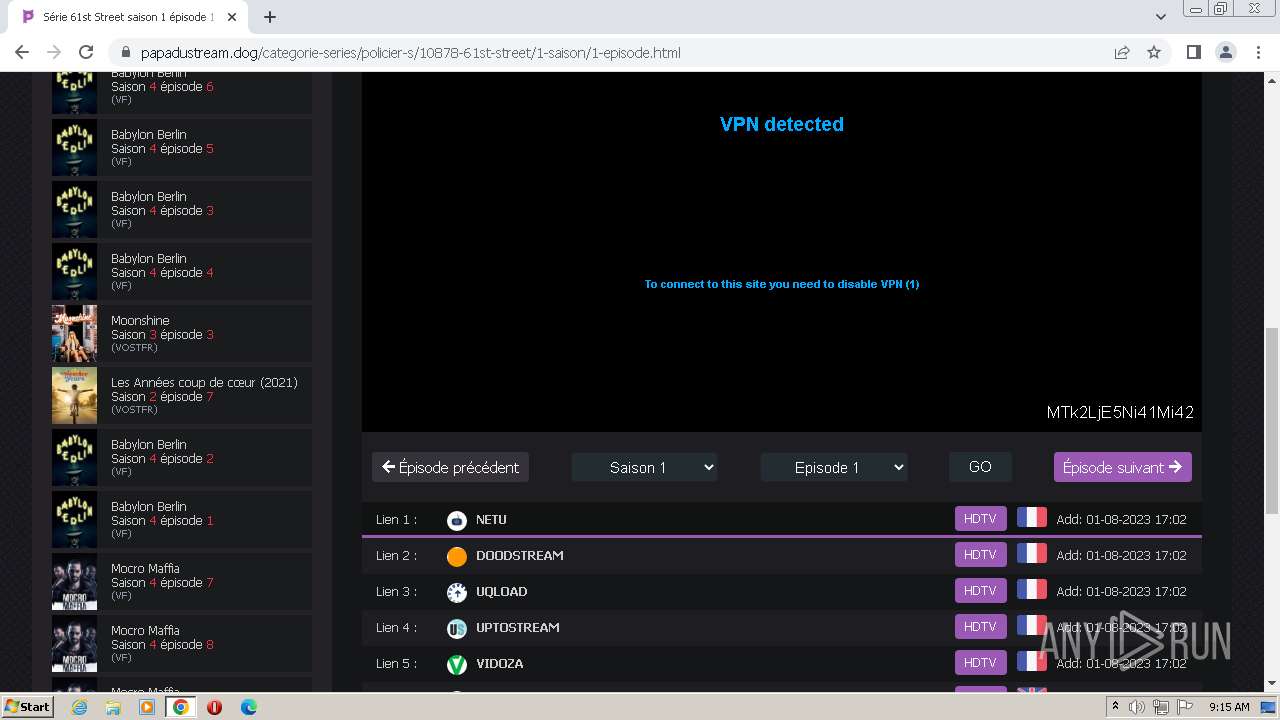Open Babylon Berlin Saison 4 épisode 1
The image size is (1280, 720).
182,519
